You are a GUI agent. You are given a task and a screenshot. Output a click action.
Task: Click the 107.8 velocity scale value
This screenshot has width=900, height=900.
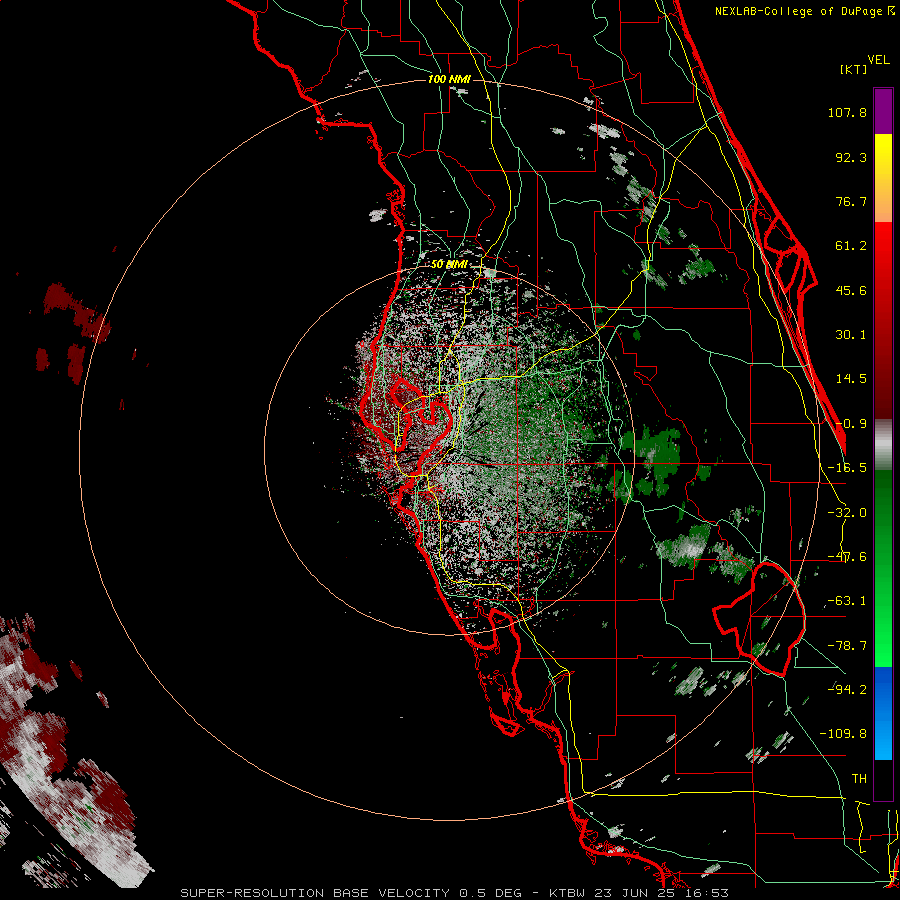pos(847,112)
